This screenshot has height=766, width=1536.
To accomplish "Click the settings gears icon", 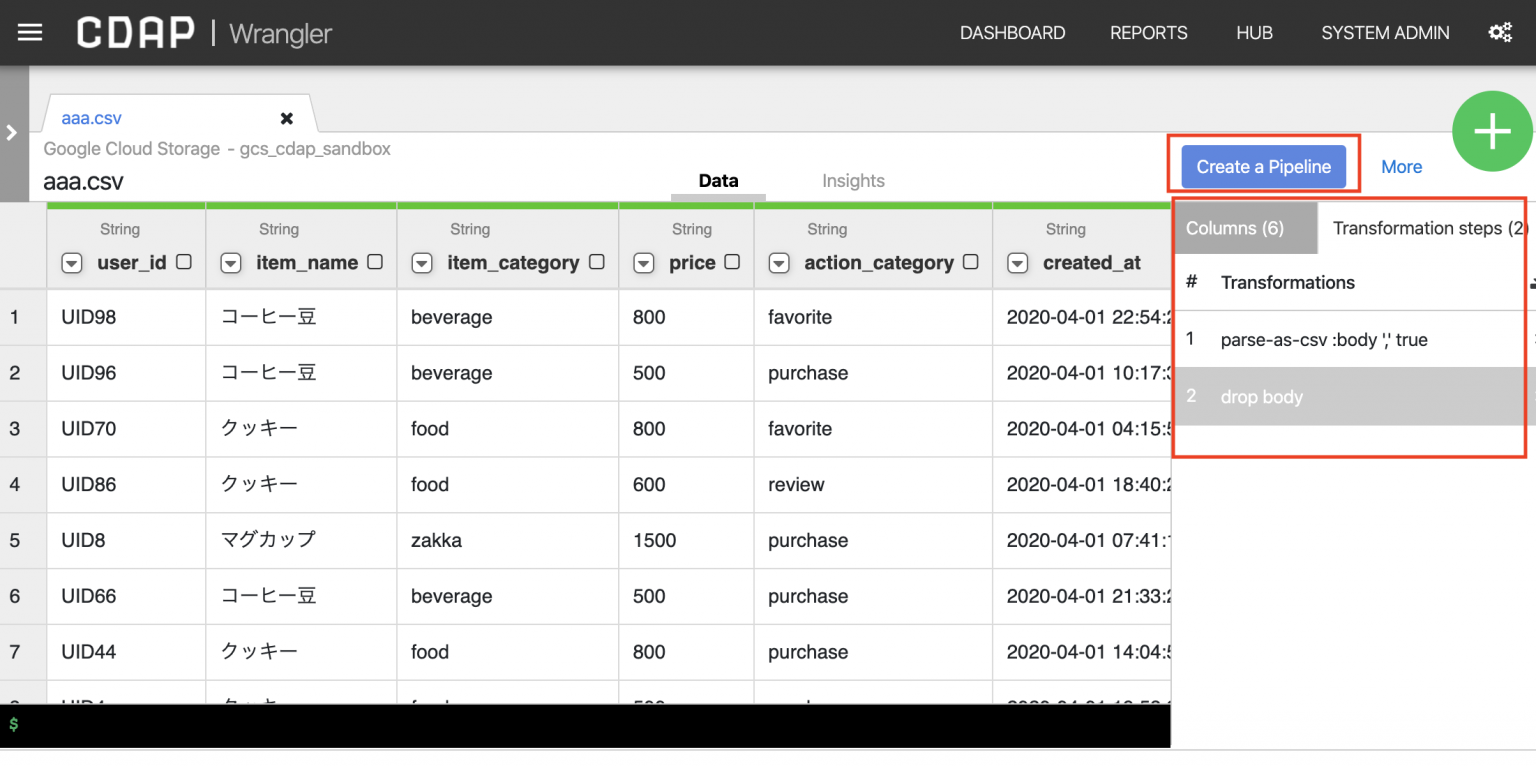I will 1500,32.
